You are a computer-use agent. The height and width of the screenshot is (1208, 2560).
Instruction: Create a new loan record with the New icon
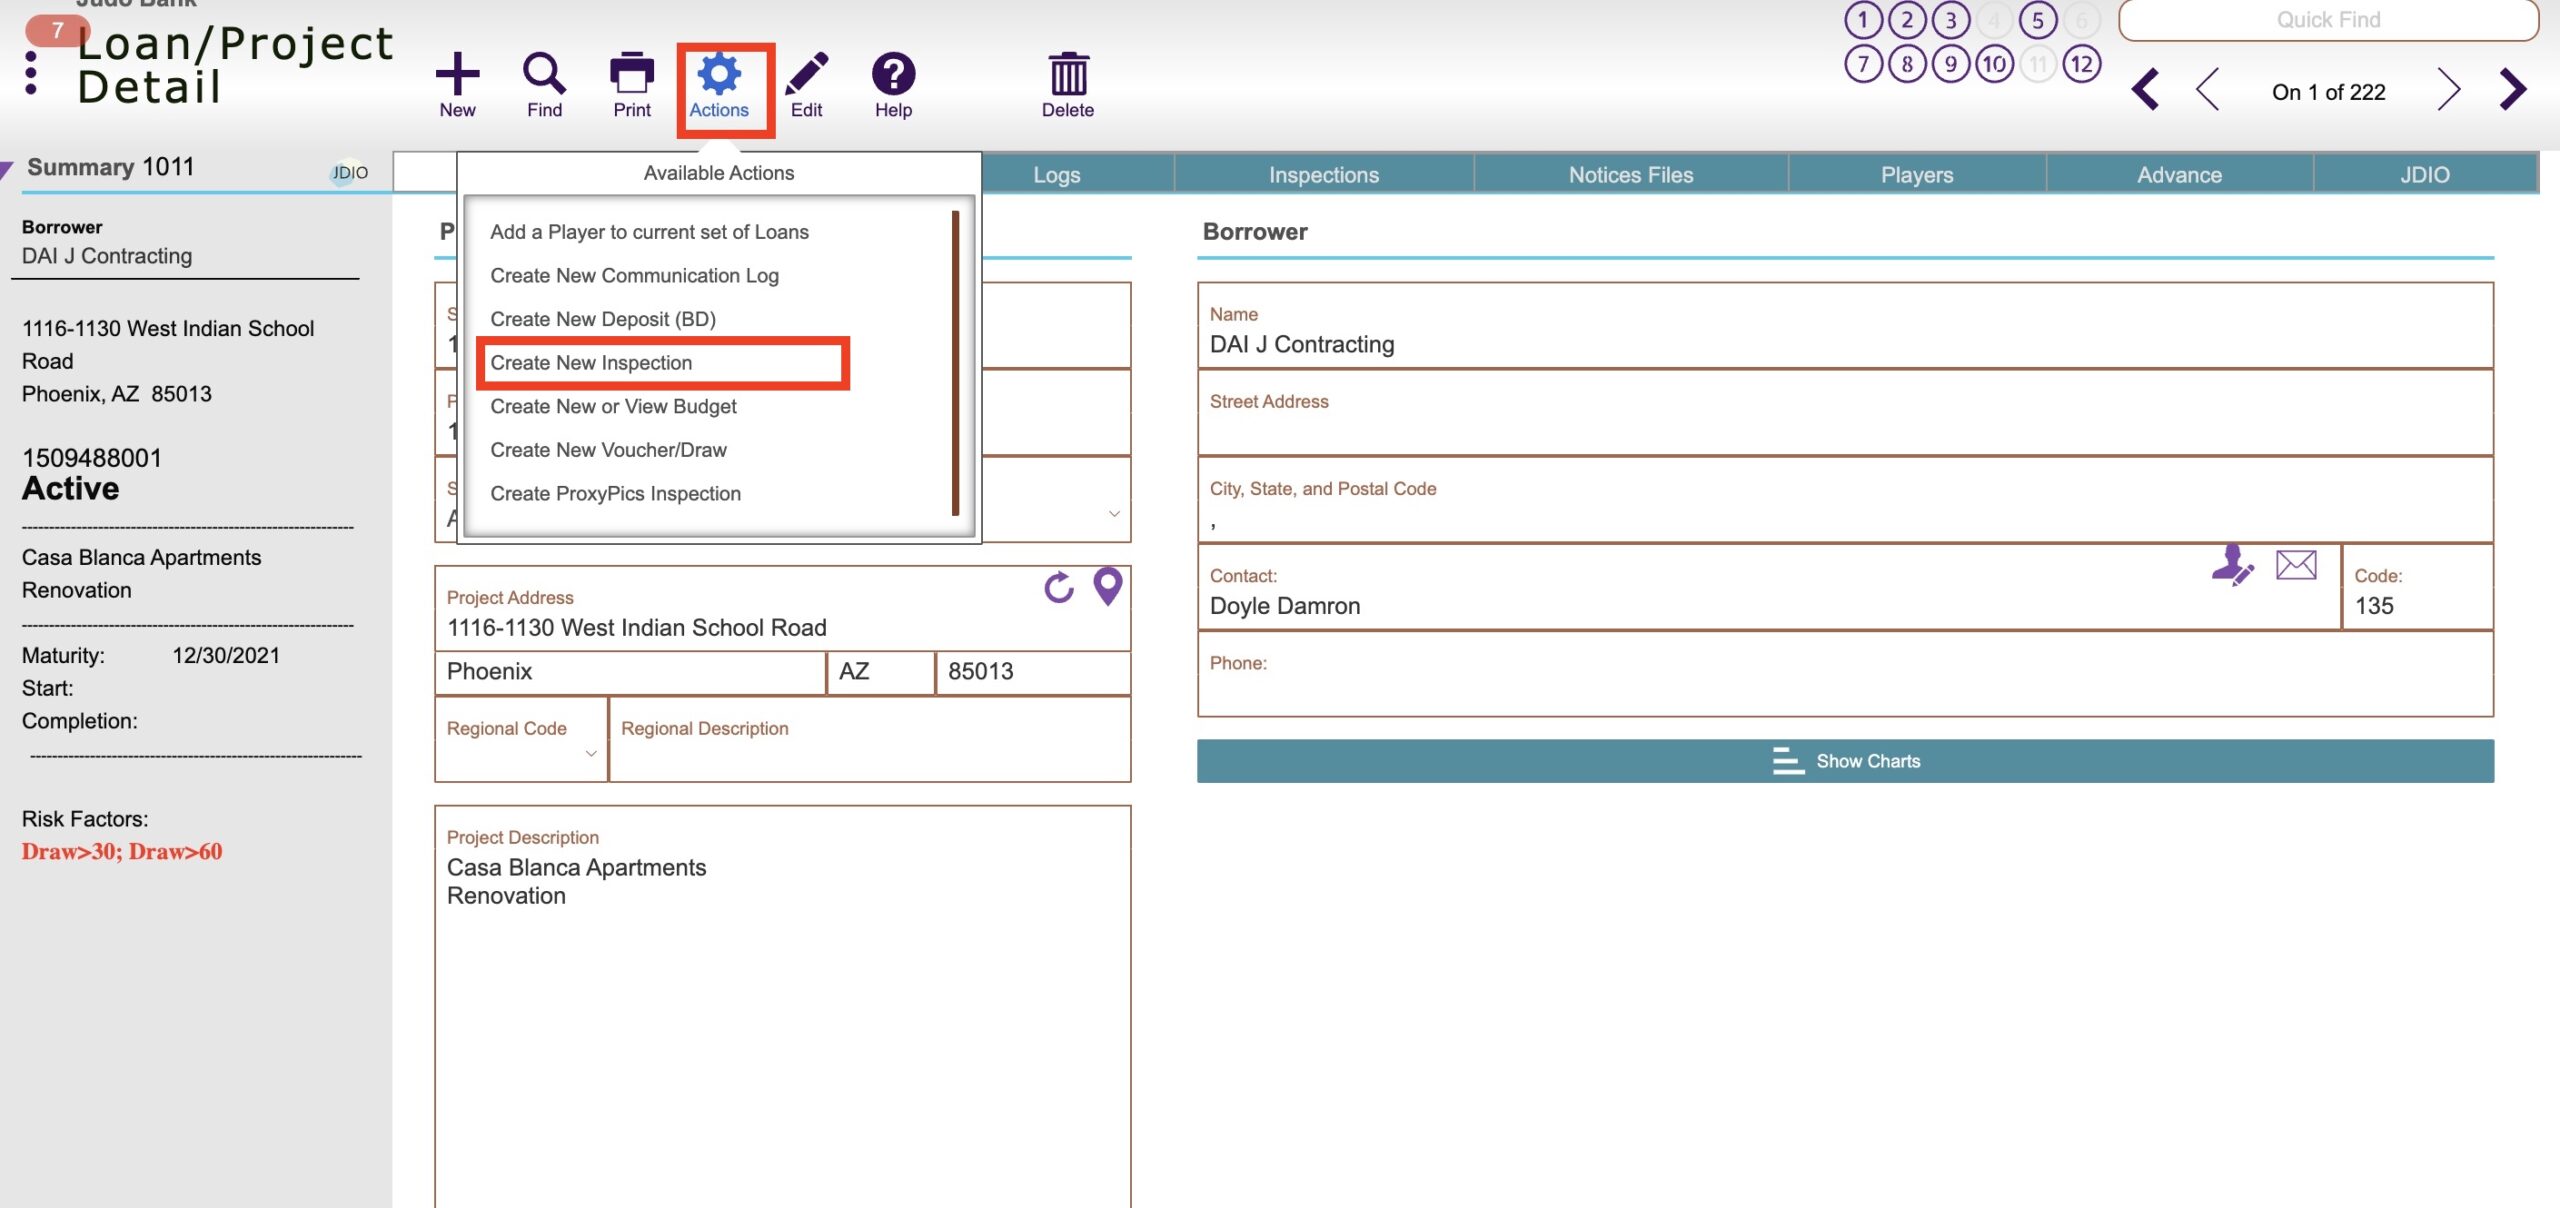[x=458, y=82]
